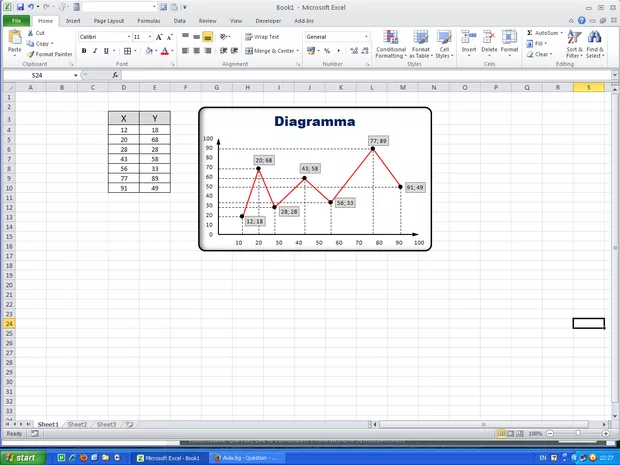This screenshot has width=620, height=465.
Task: Expand the Name Box dropdown arrow
Action: click(76, 75)
